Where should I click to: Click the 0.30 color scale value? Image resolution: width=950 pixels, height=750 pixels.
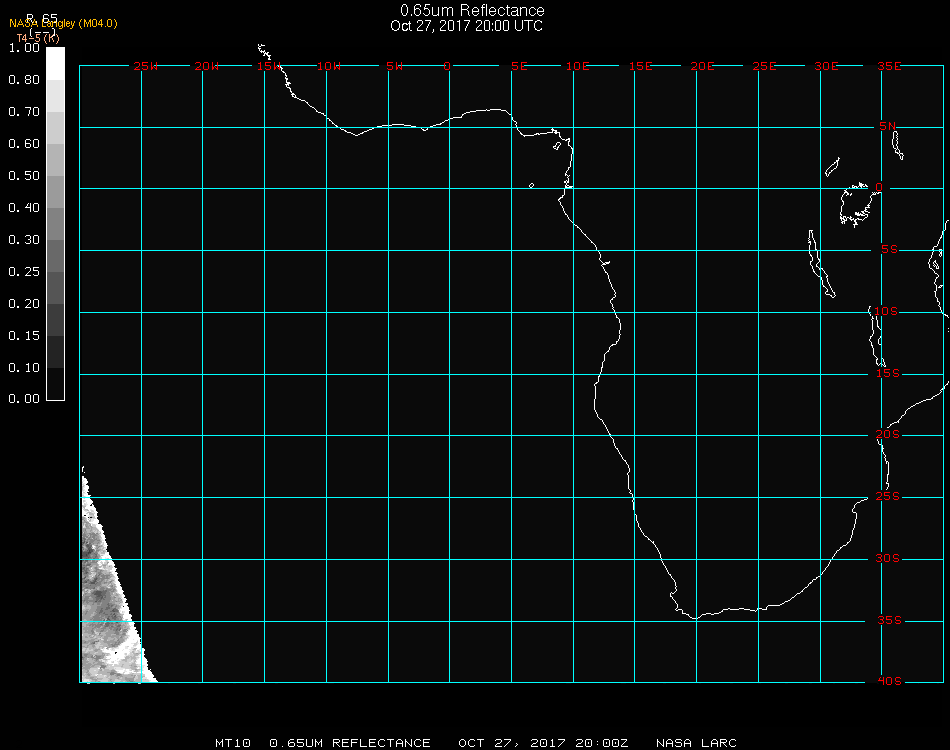pyautogui.click(x=24, y=241)
